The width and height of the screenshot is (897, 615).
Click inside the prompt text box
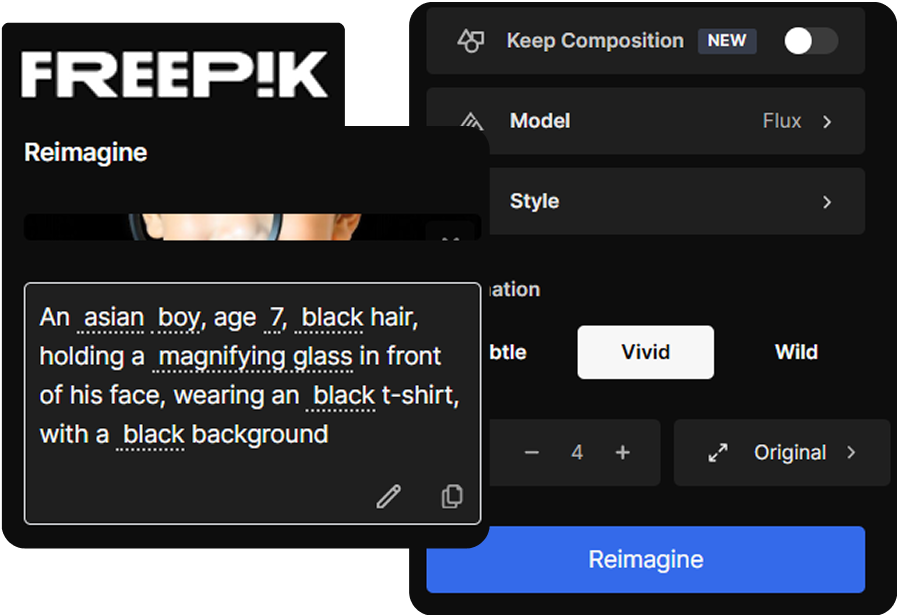[252, 403]
